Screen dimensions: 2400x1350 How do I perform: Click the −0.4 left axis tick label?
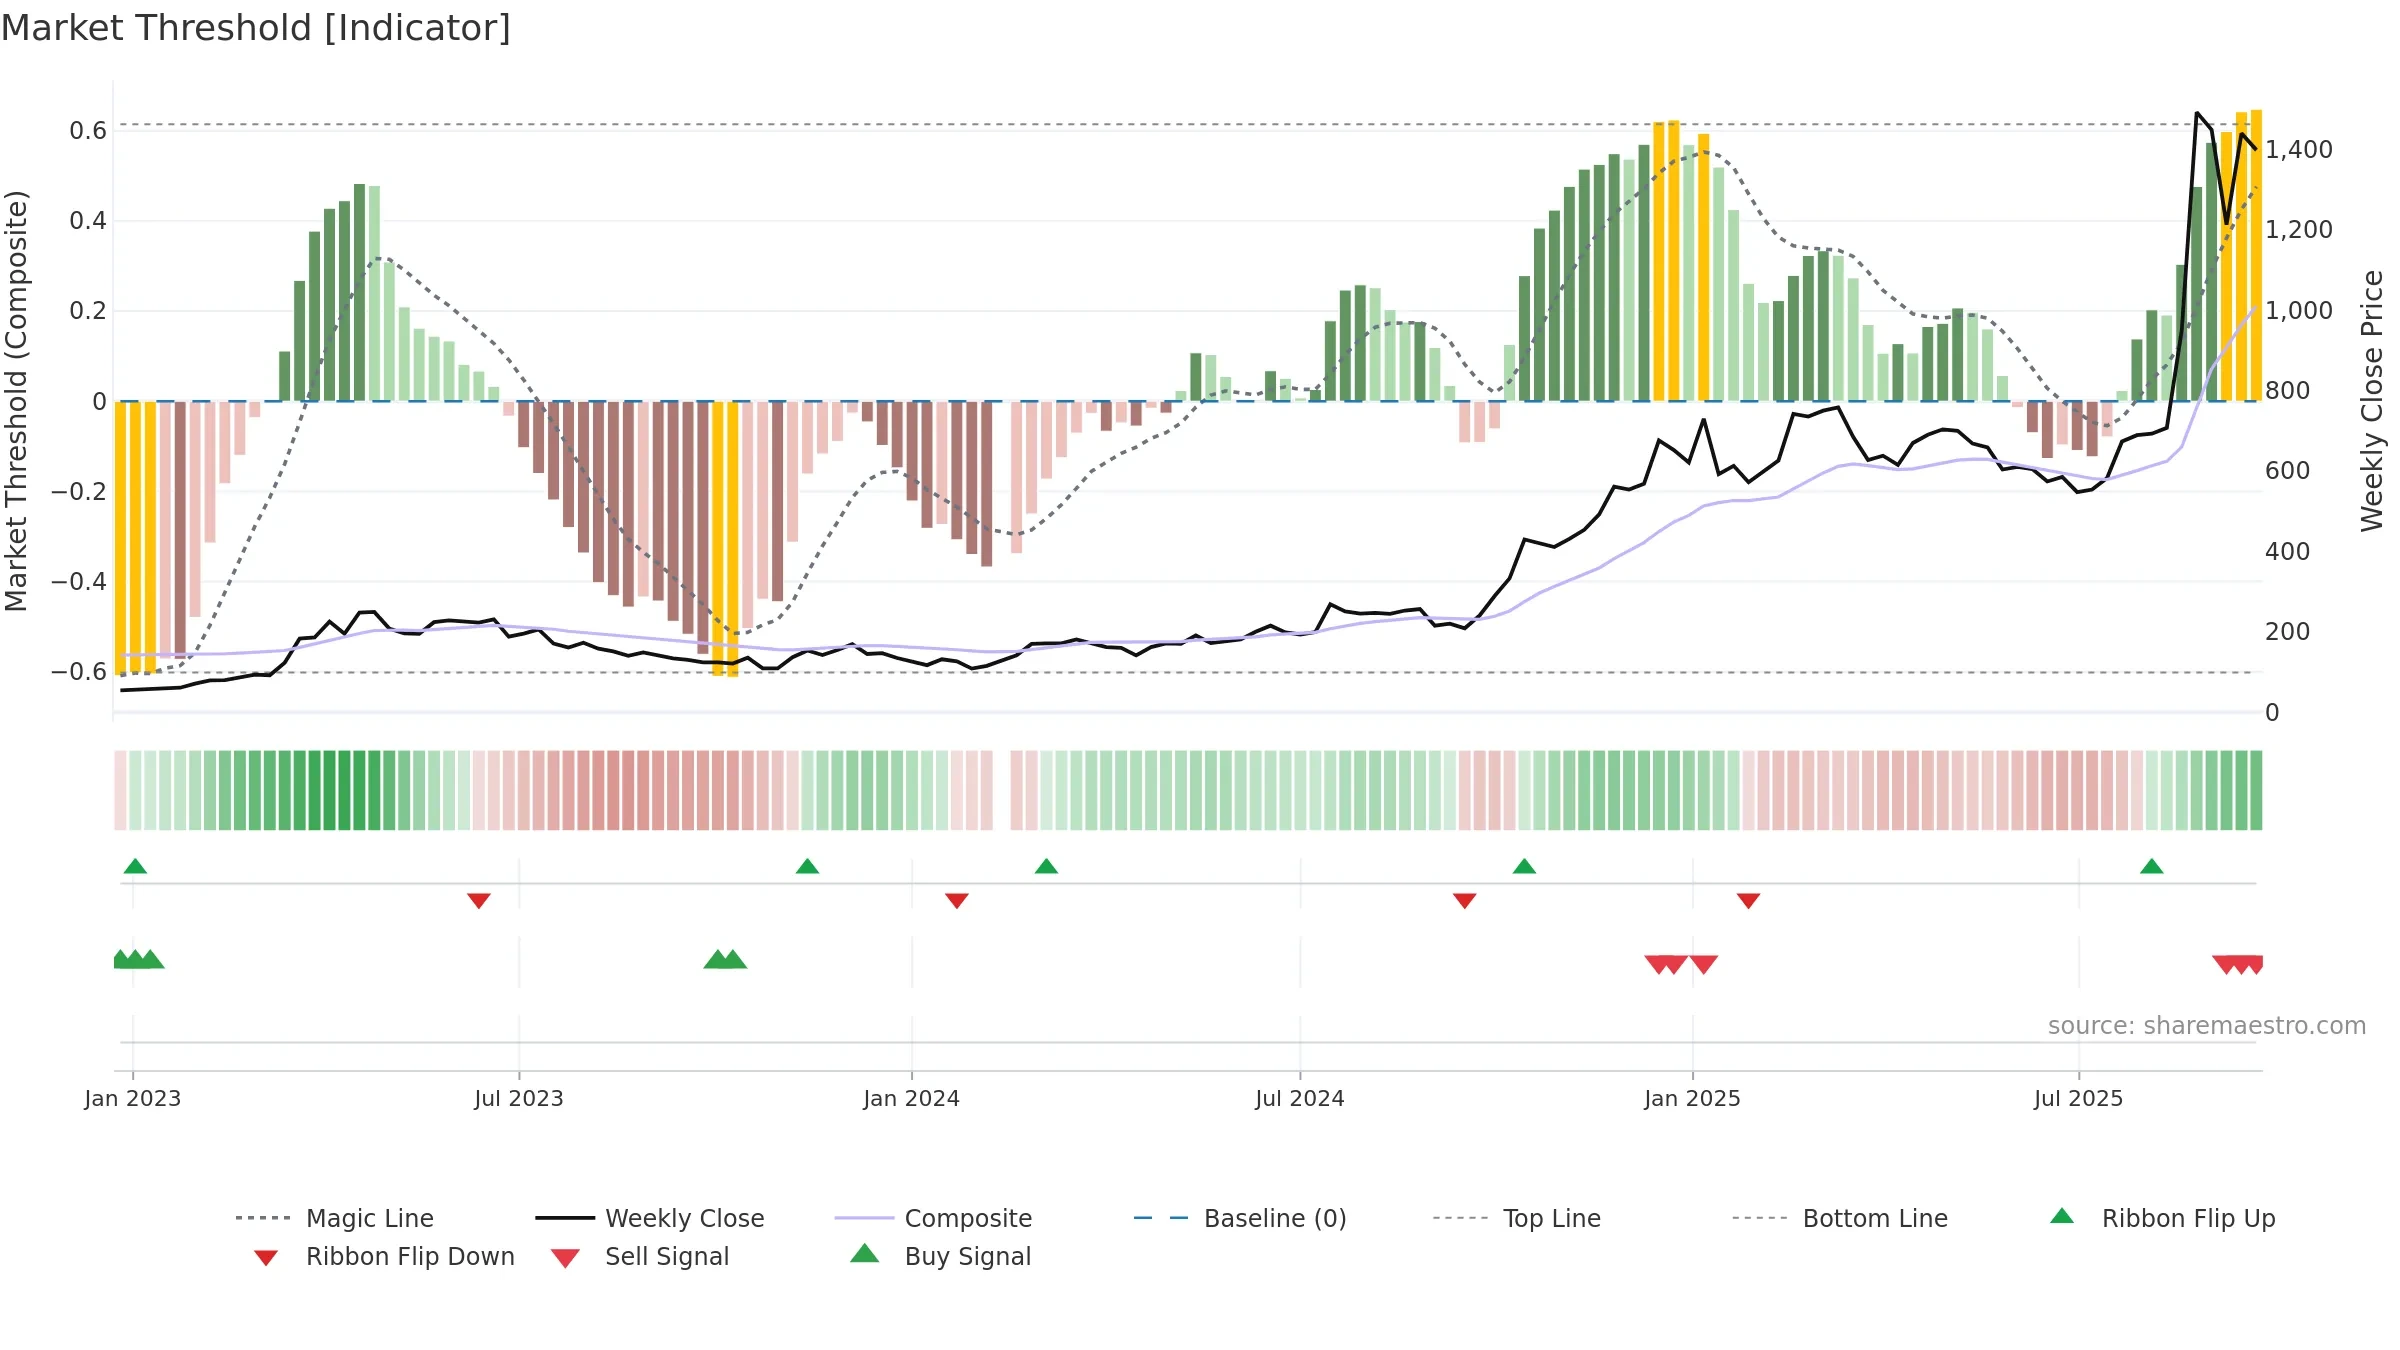(x=79, y=582)
